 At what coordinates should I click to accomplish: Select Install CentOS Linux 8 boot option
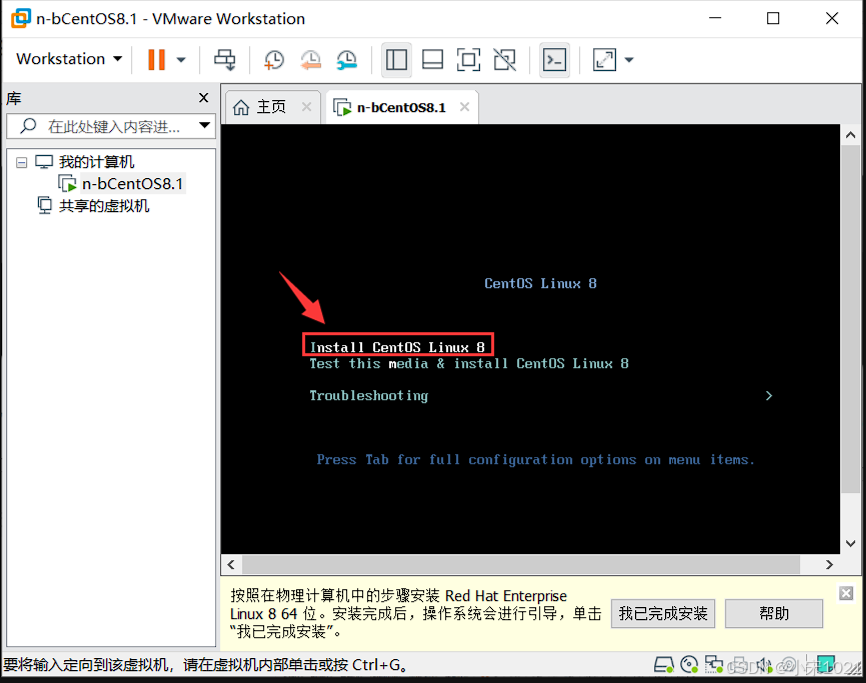point(397,347)
